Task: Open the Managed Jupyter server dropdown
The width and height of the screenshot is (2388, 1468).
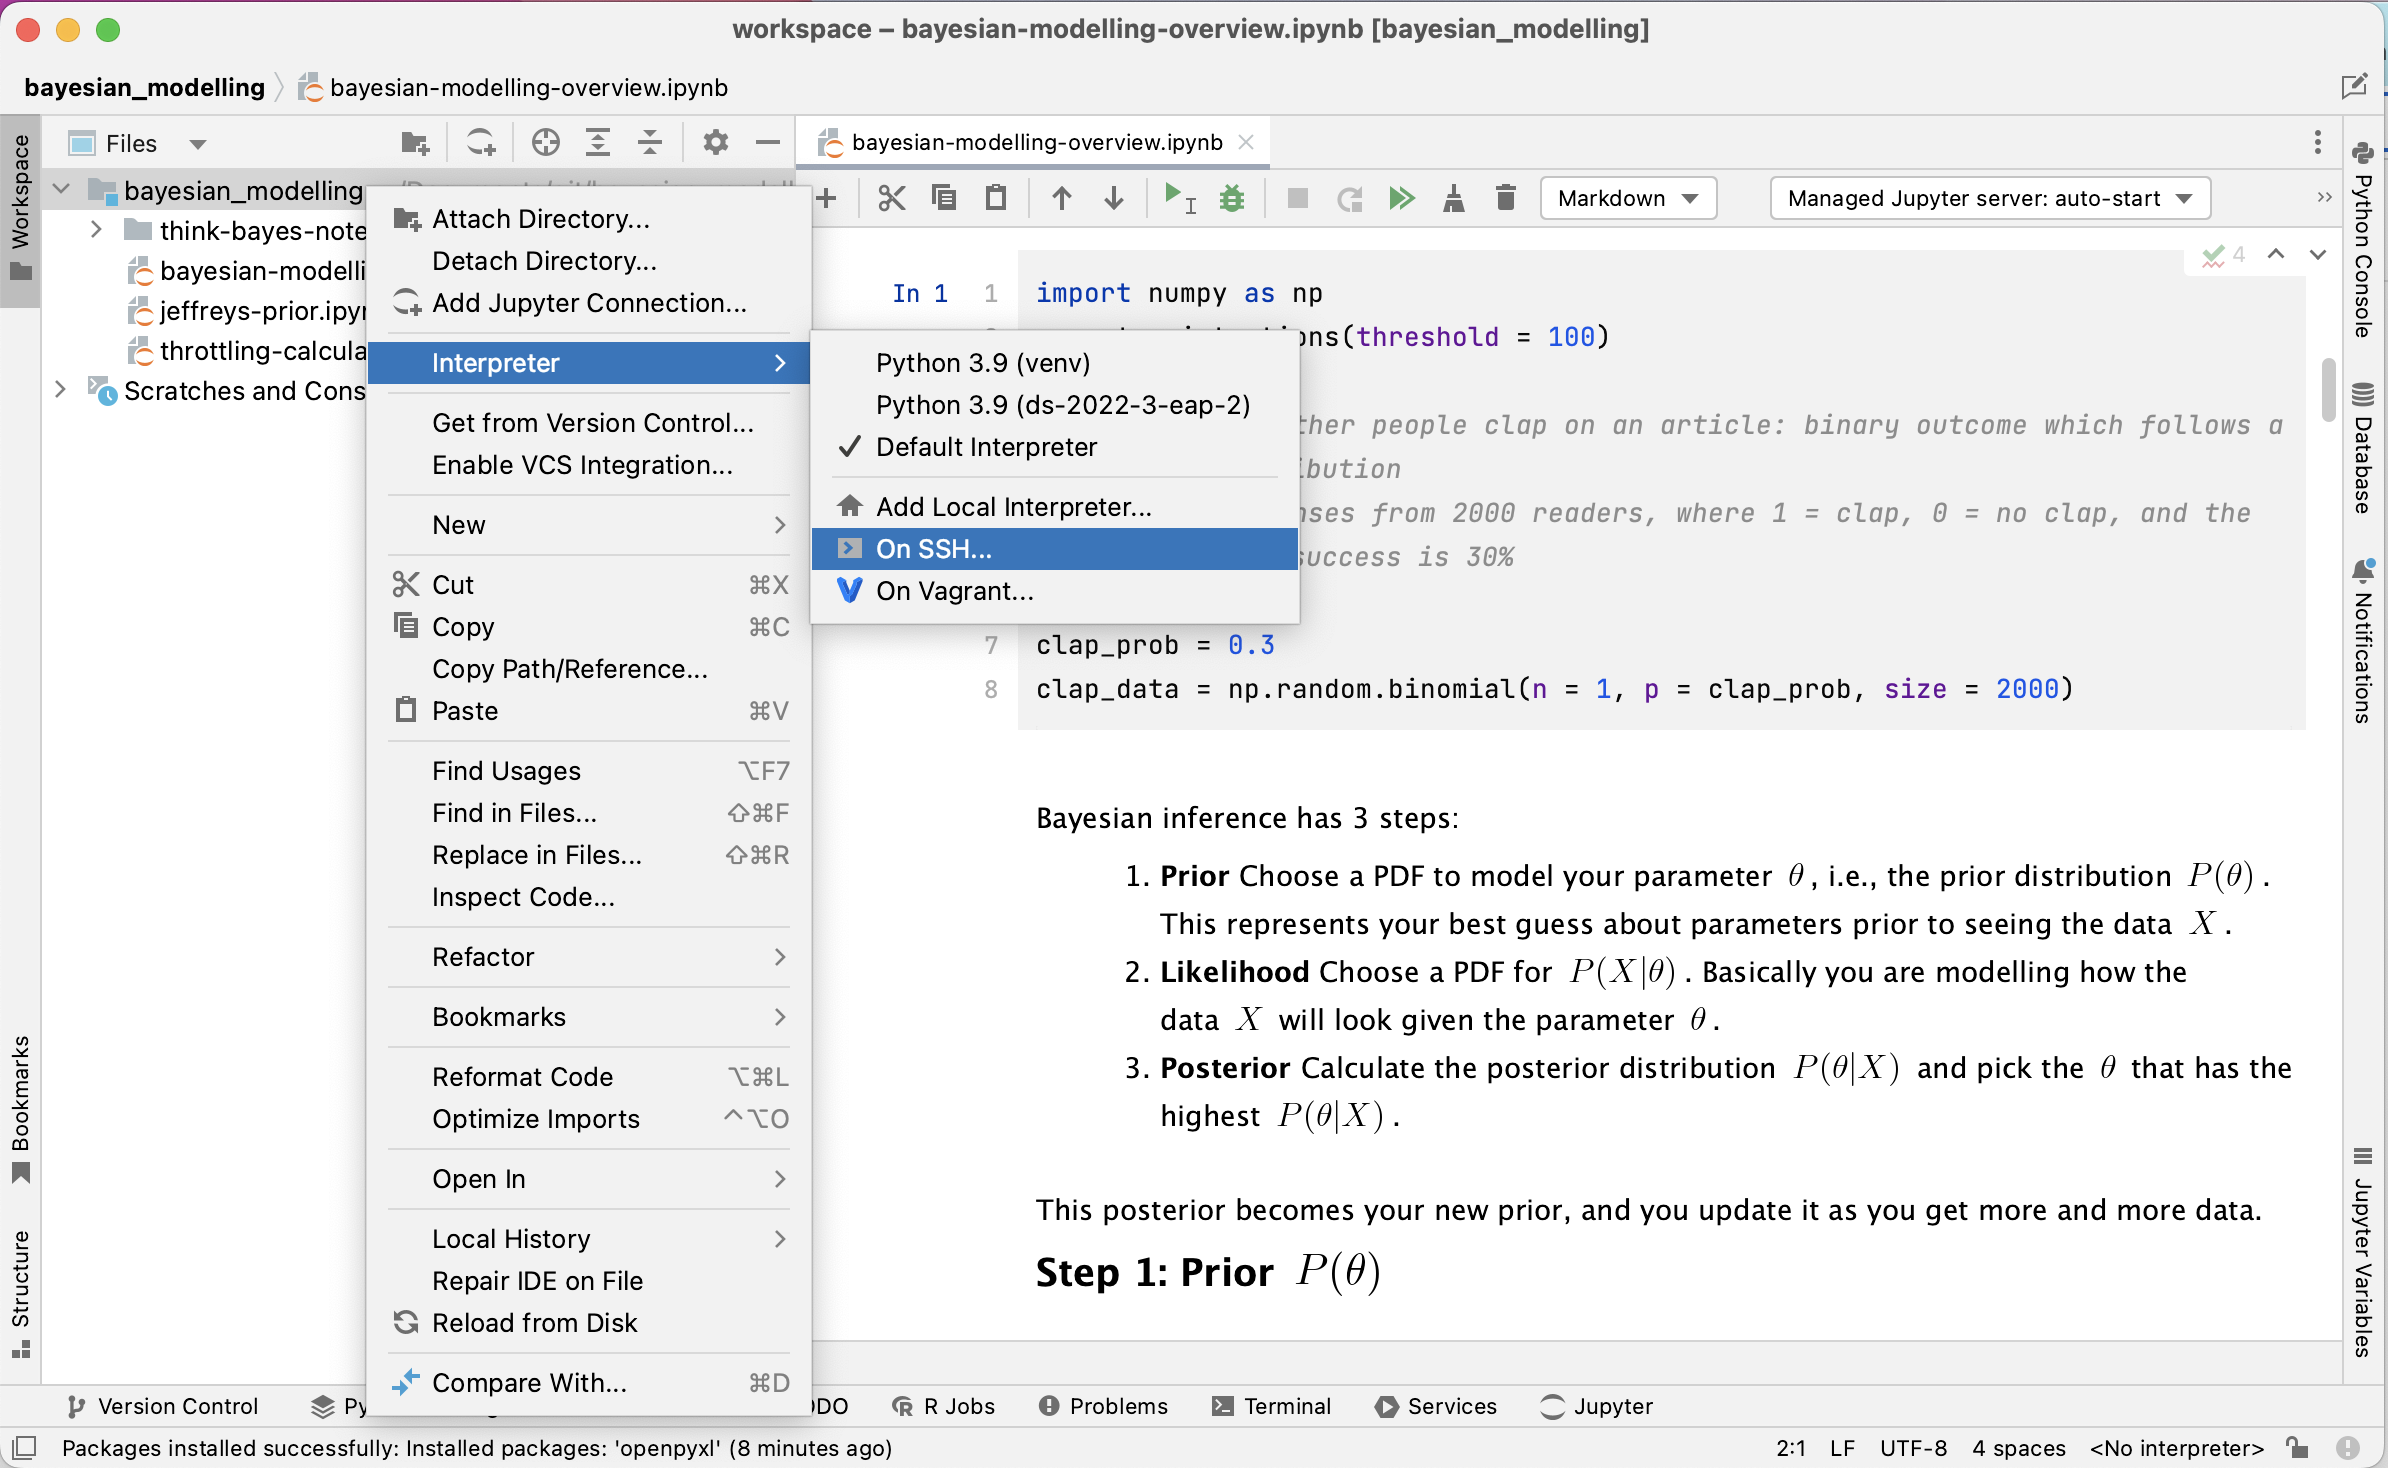Action: tap(1990, 198)
